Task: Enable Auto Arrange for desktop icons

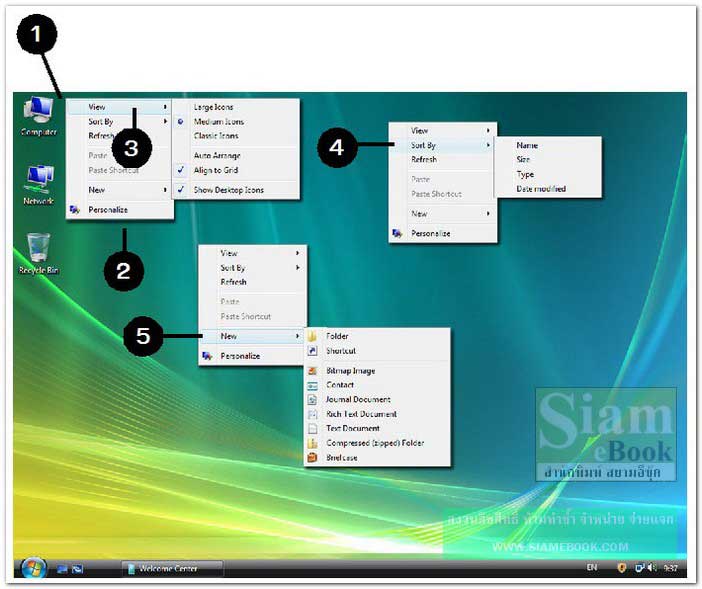Action: pyautogui.click(x=235, y=155)
